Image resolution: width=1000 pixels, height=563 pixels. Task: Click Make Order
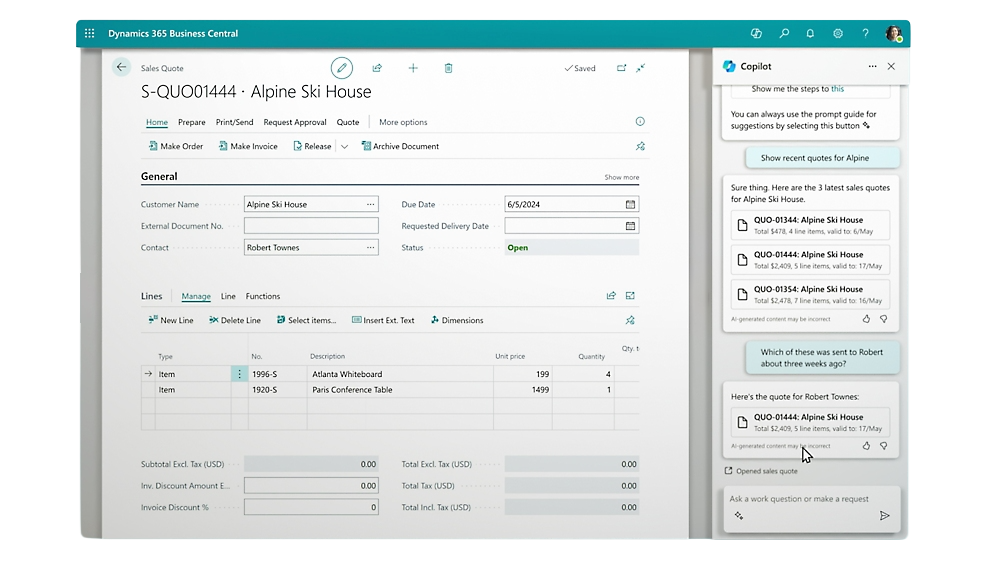click(175, 146)
